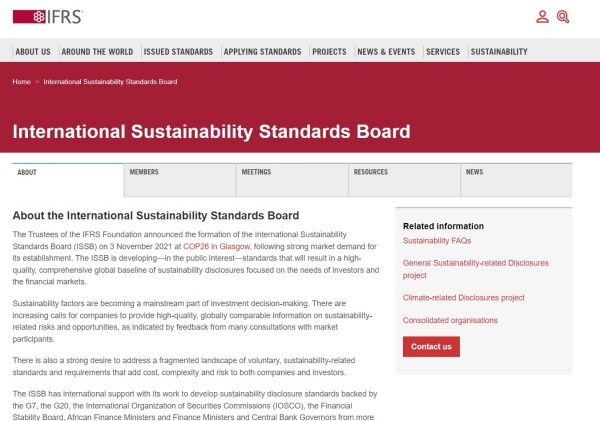Click heading About the International Sustainability Standards Board
Viewport: 600px width, 421px height.
tap(156, 215)
